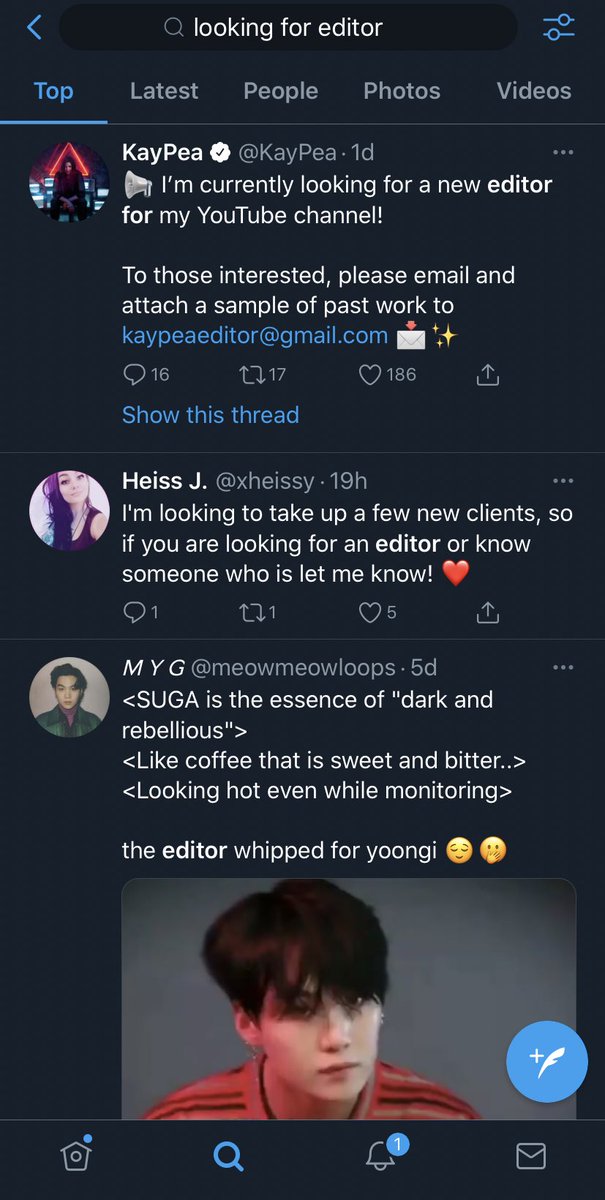
Task: Expand more options on KayPea's tweet
Action: pyautogui.click(x=563, y=153)
